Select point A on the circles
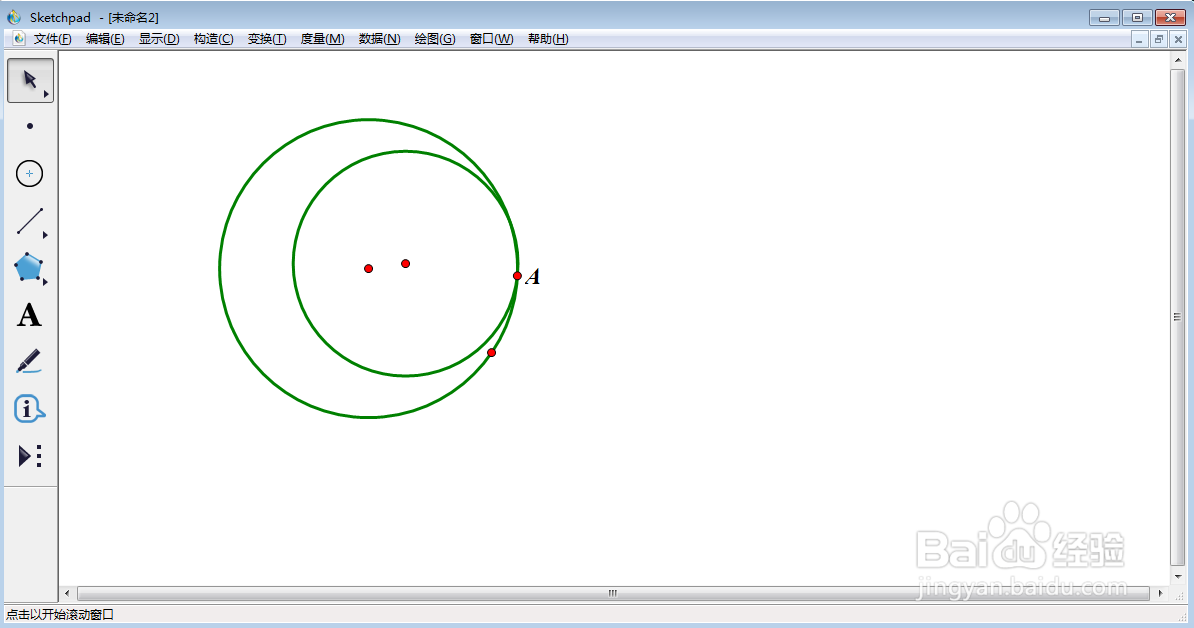 pyautogui.click(x=517, y=276)
